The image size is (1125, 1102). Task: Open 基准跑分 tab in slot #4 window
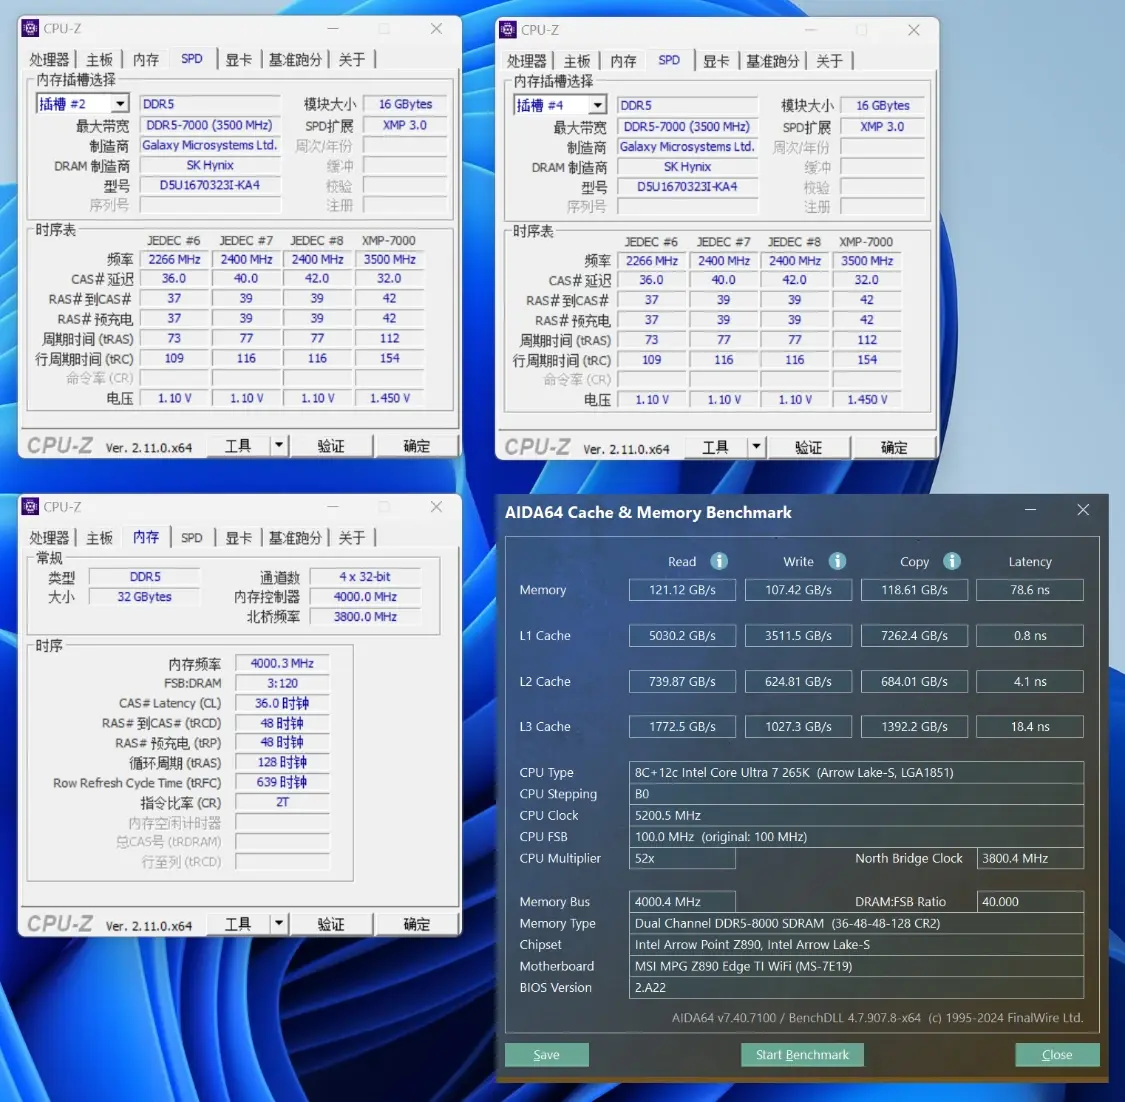pos(773,61)
